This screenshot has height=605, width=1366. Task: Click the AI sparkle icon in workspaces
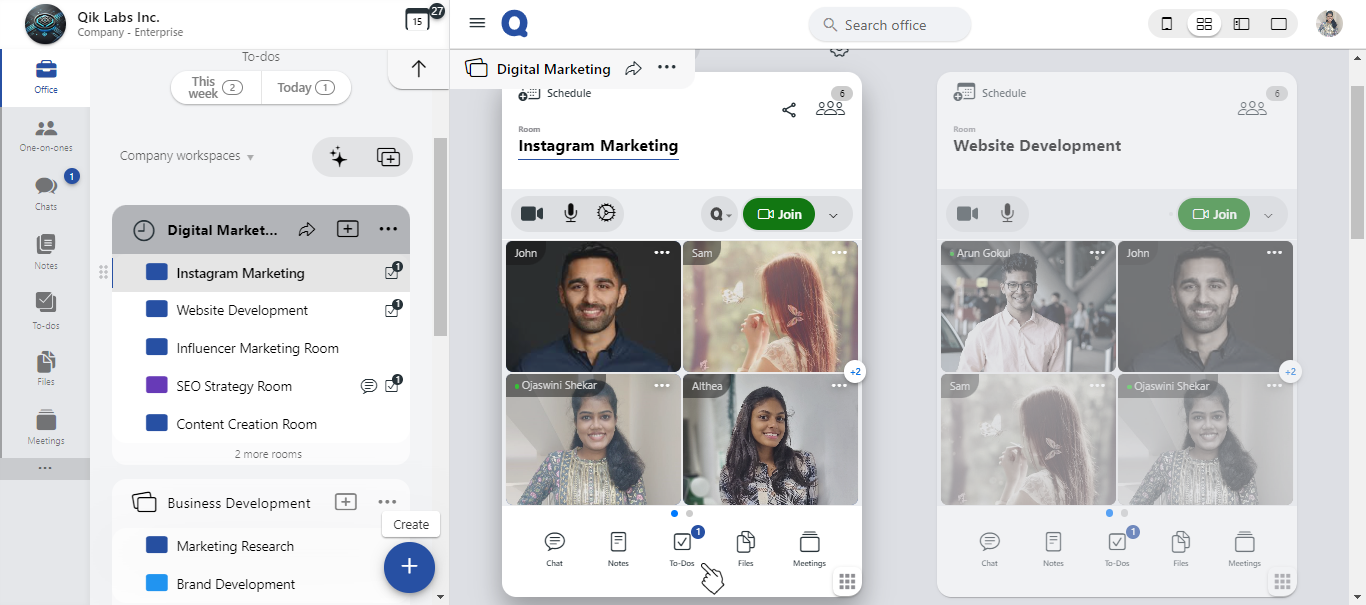click(x=339, y=157)
